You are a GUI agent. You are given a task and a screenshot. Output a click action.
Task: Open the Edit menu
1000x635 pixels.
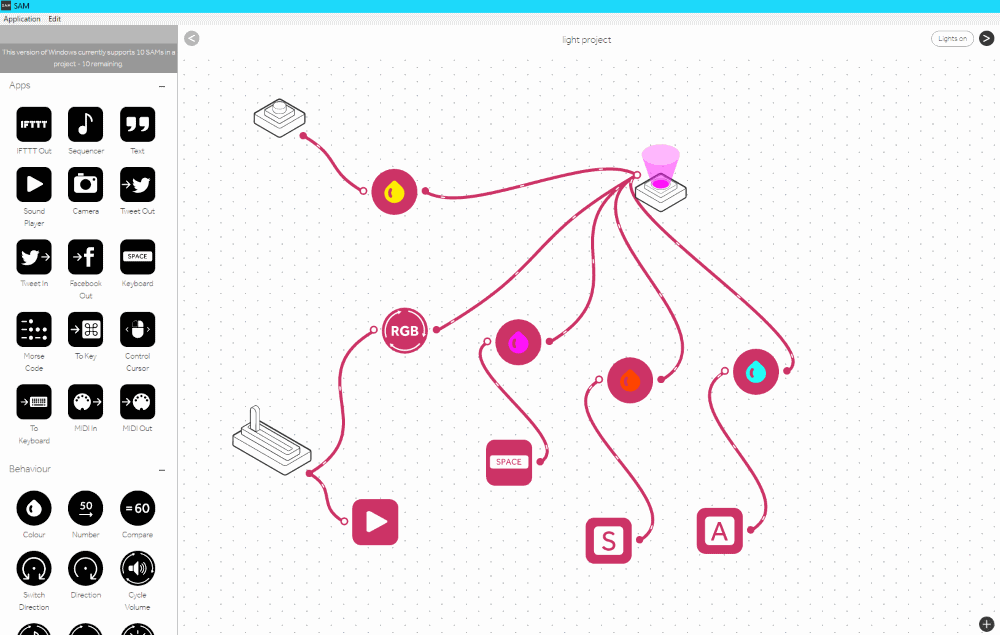tap(55, 18)
